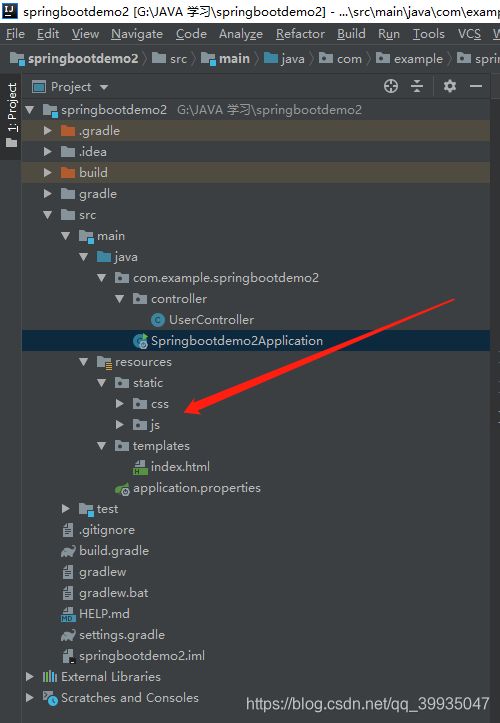Open the Edit menu
Image resolution: width=500 pixels, height=723 pixels.
[48, 34]
